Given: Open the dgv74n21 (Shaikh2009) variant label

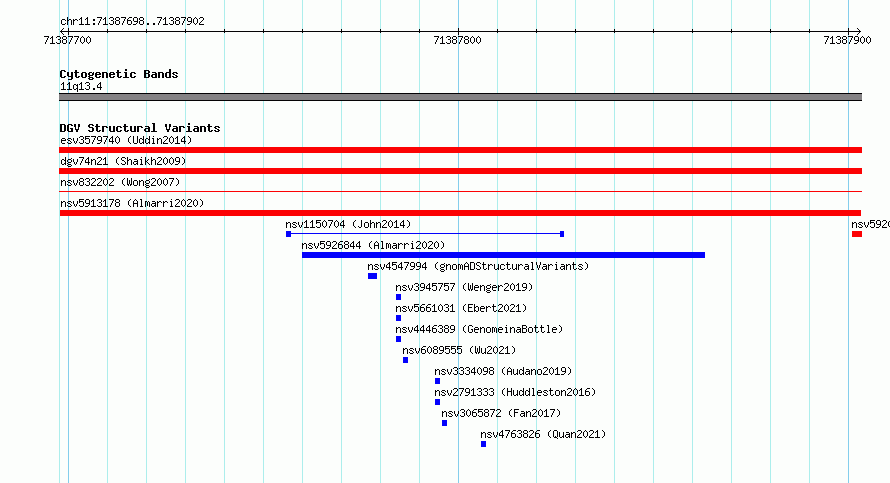Looking at the screenshot, I should (x=123, y=161).
